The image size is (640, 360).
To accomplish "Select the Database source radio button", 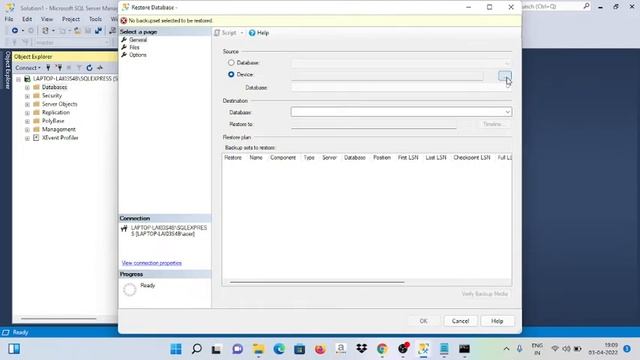I will (231, 62).
